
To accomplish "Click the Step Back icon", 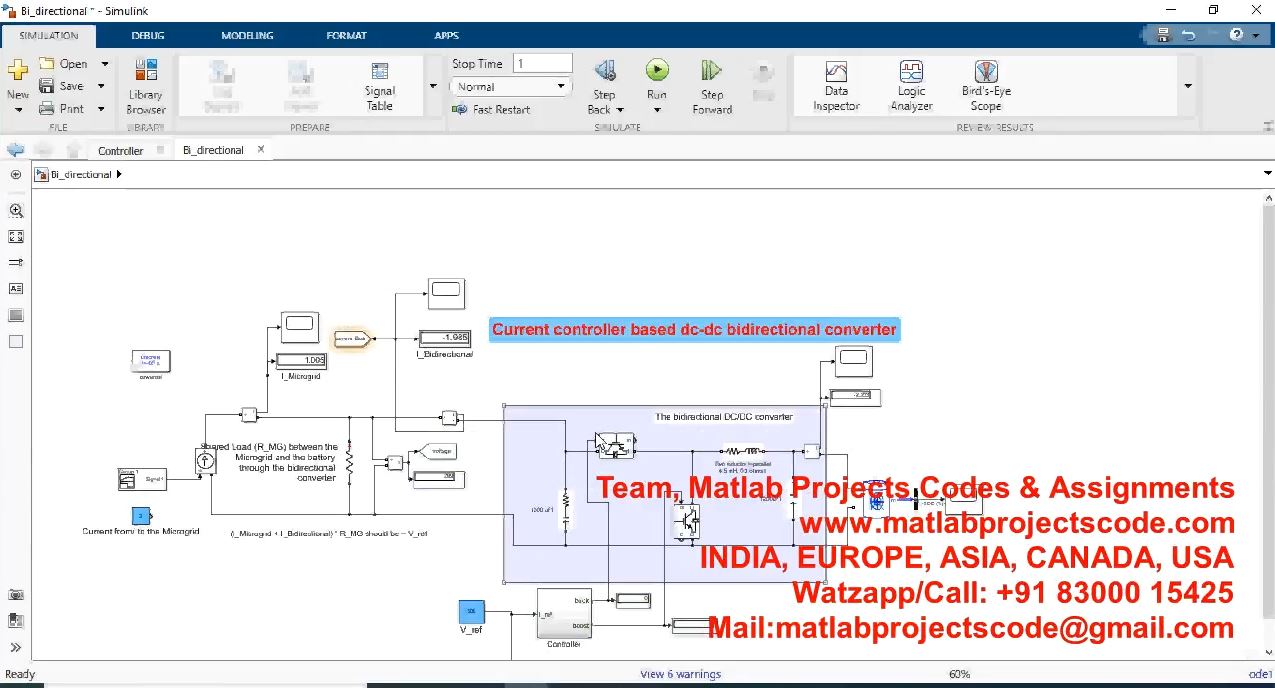I will pyautogui.click(x=604, y=71).
